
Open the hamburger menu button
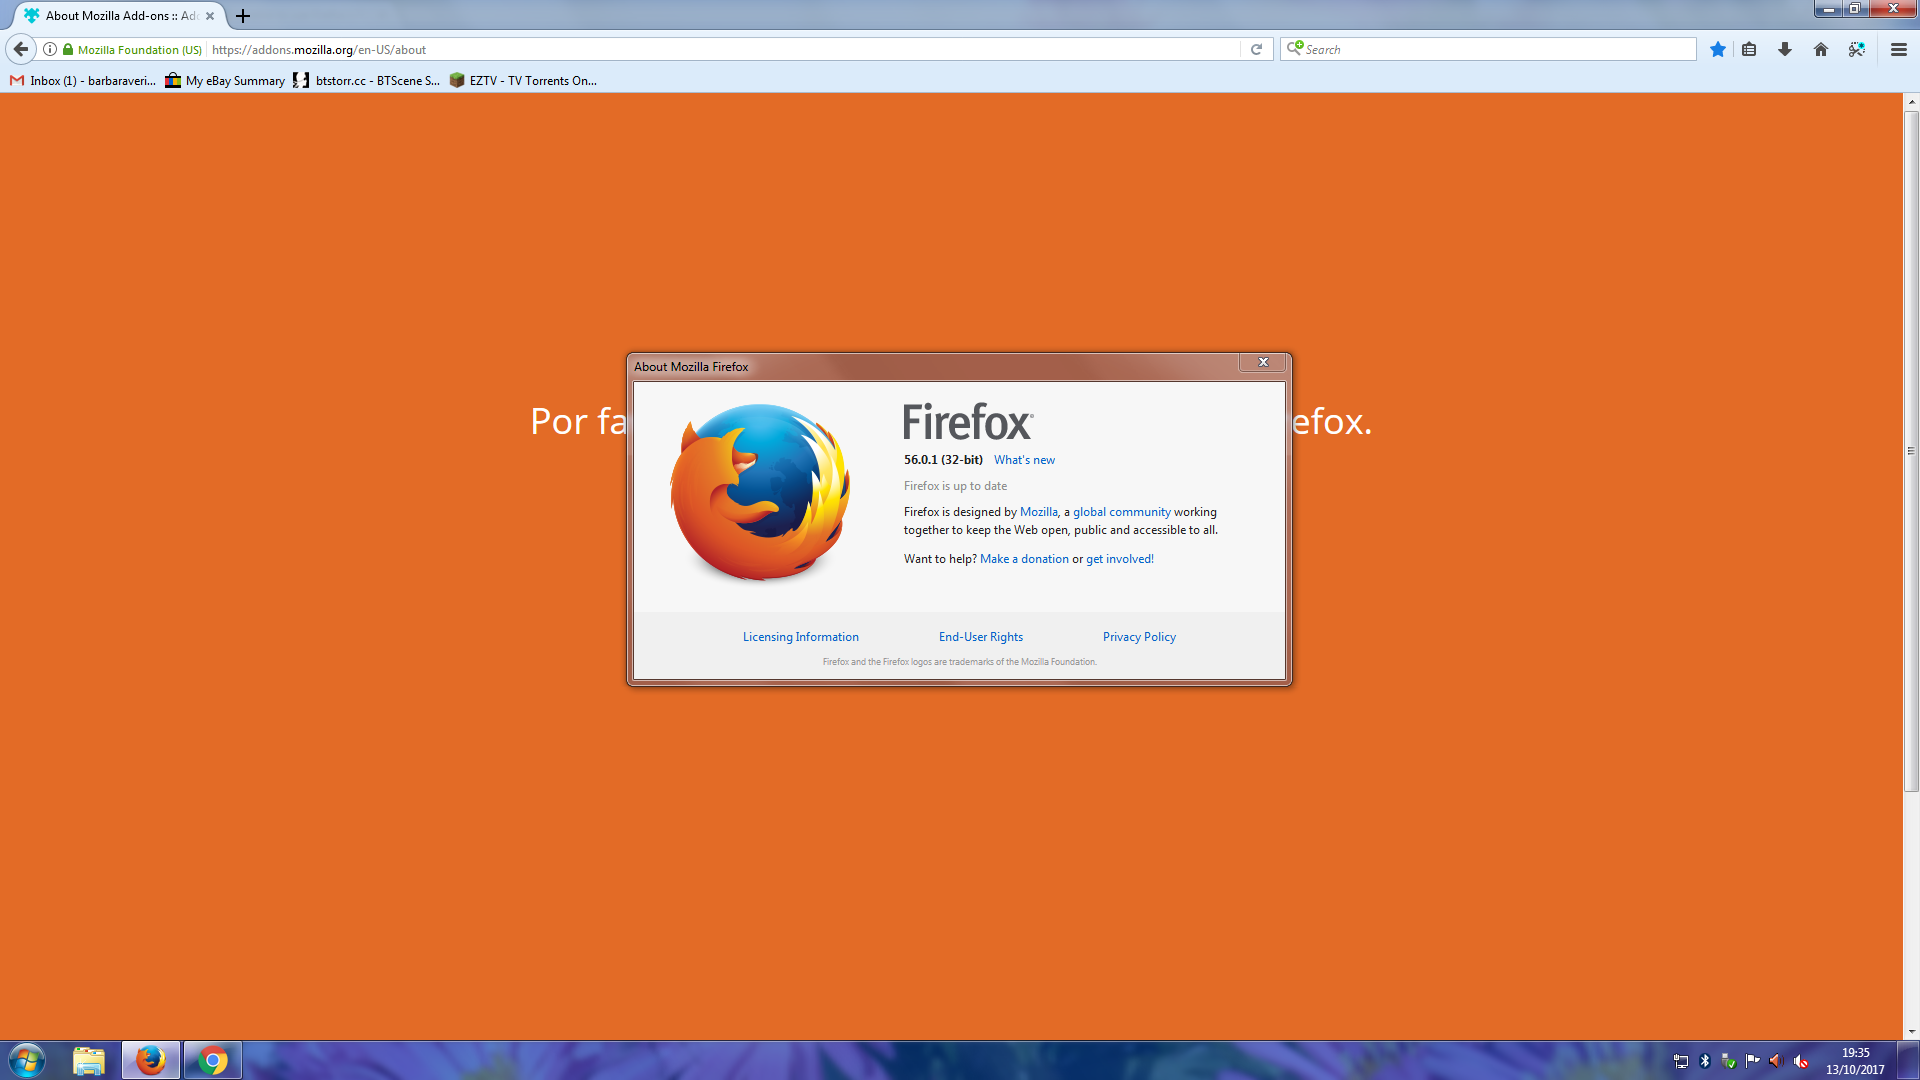click(1898, 49)
